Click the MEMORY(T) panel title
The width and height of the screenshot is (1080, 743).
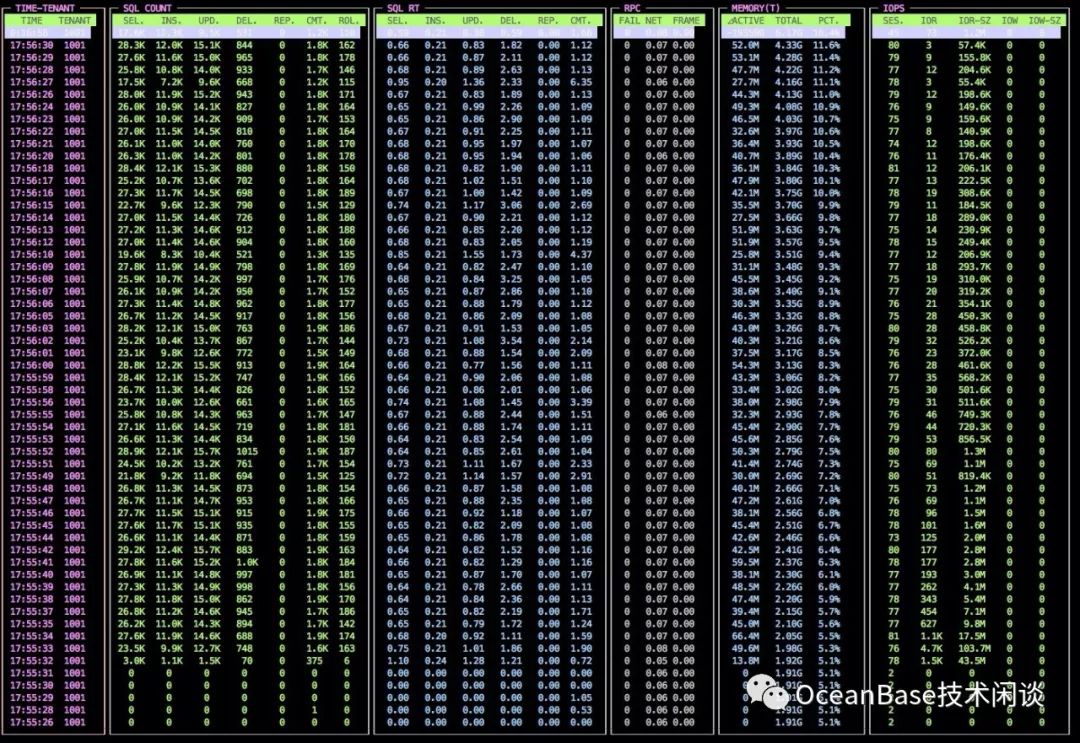756,8
